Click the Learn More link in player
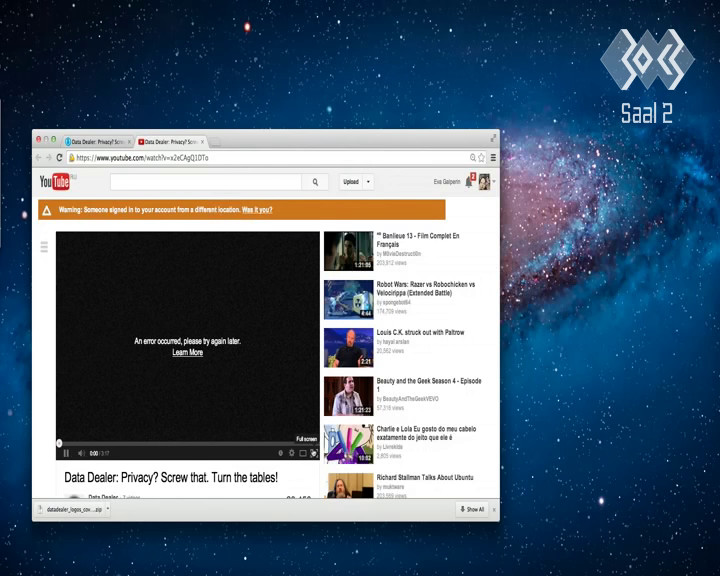Screen dimensions: 720x576 coord(187,352)
